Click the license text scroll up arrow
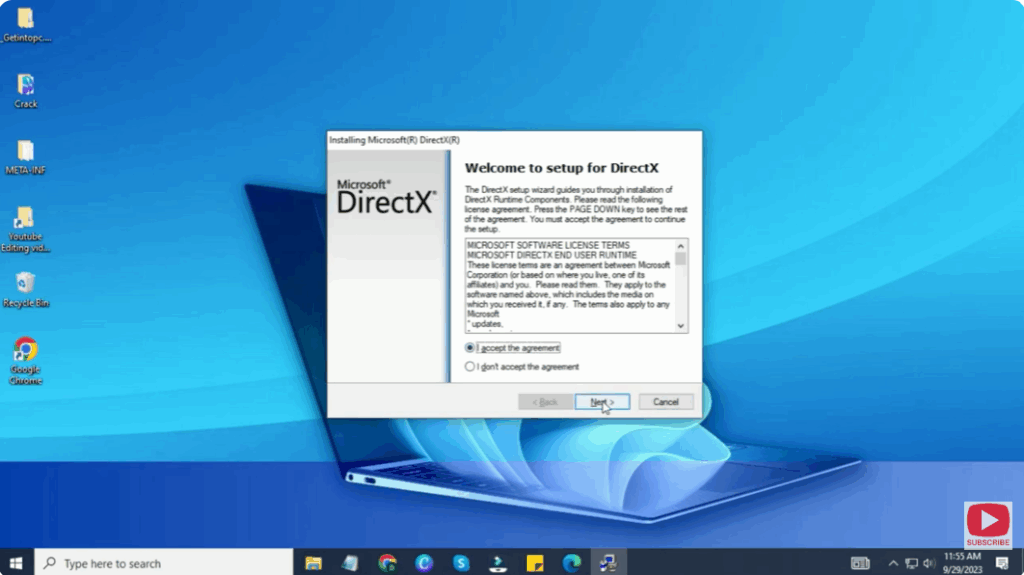The height and width of the screenshot is (575, 1024). 680,246
